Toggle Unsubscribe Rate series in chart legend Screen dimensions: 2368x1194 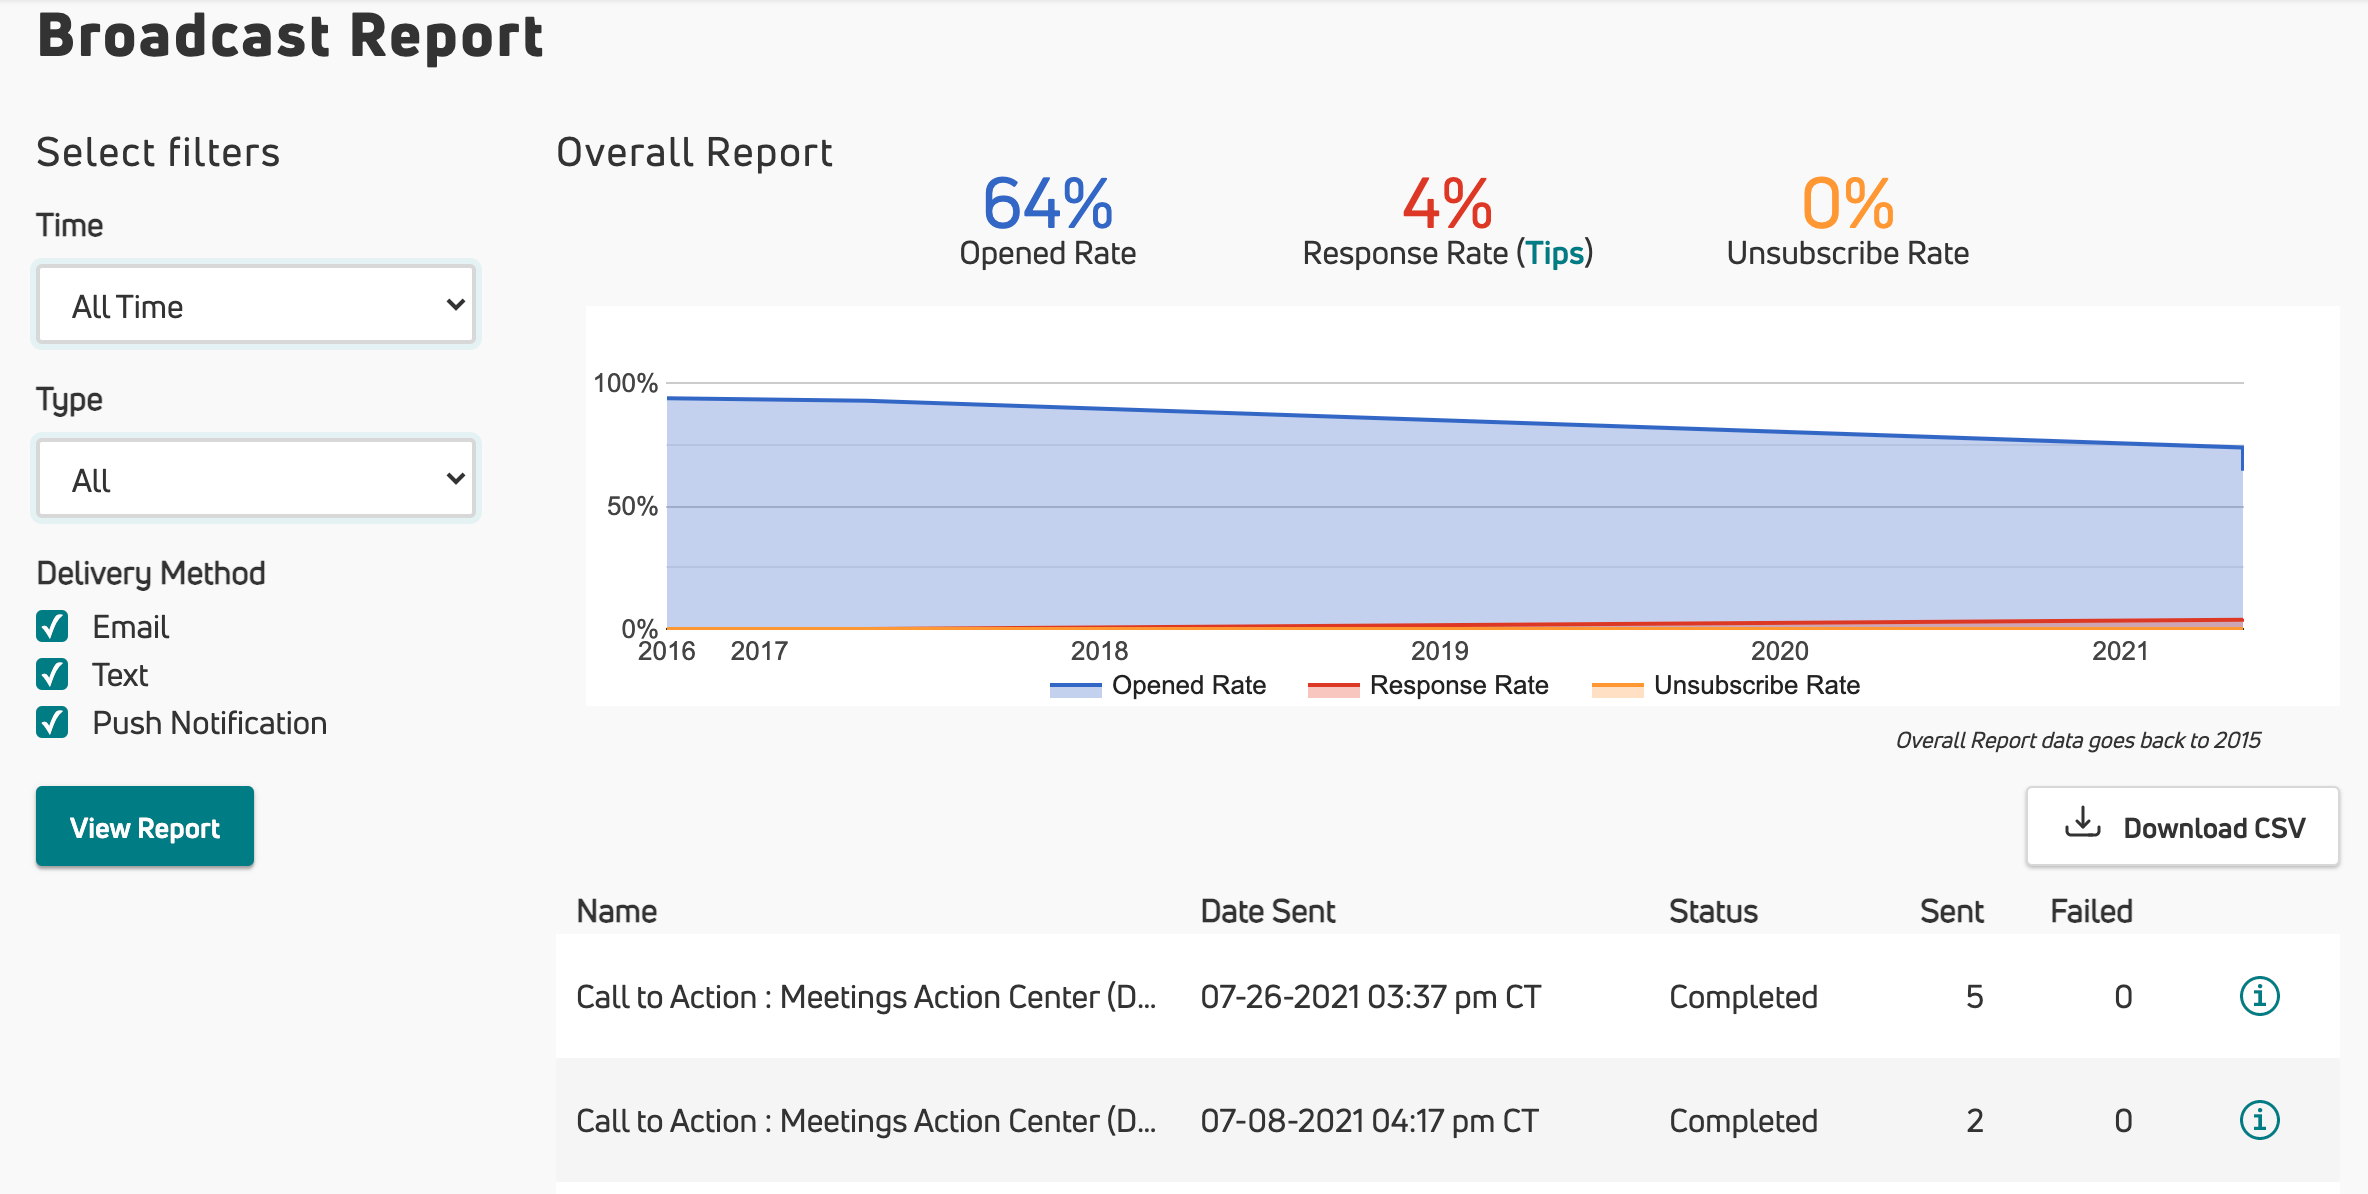[x=1726, y=686]
